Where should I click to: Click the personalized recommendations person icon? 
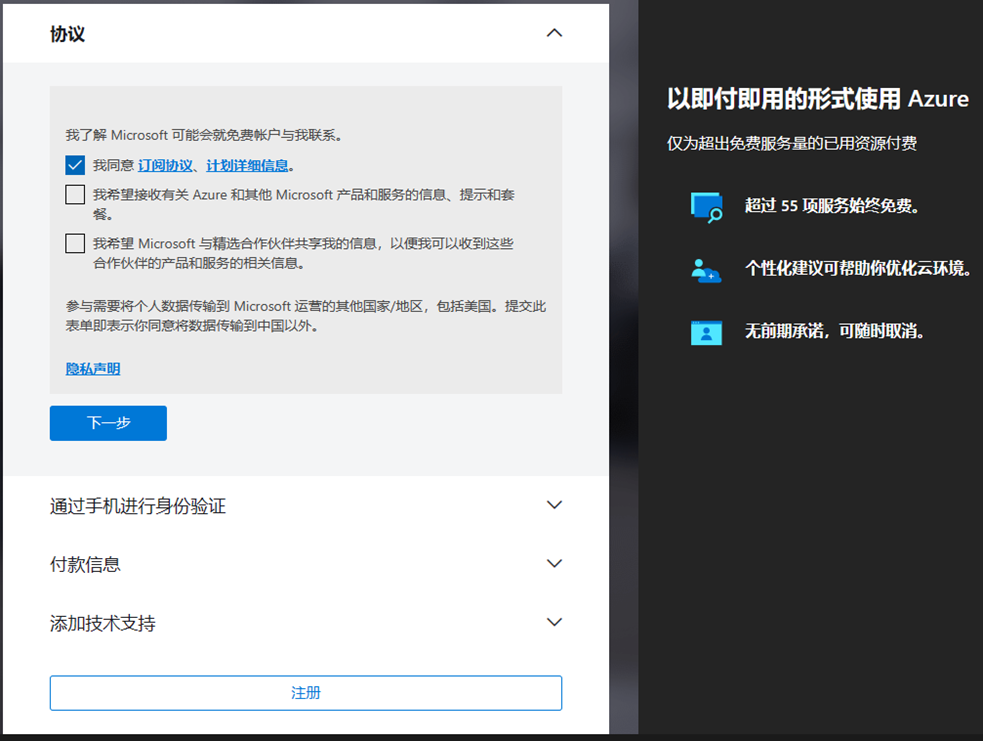point(707,268)
